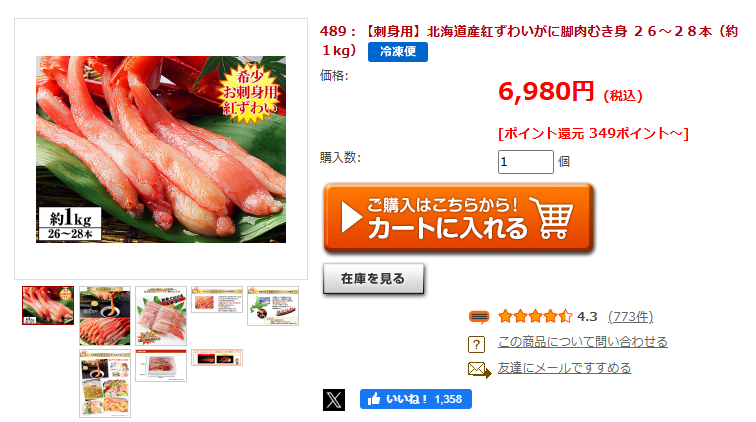Click the blue 冷凍便 badge
The image size is (756, 422).
[x=398, y=52]
